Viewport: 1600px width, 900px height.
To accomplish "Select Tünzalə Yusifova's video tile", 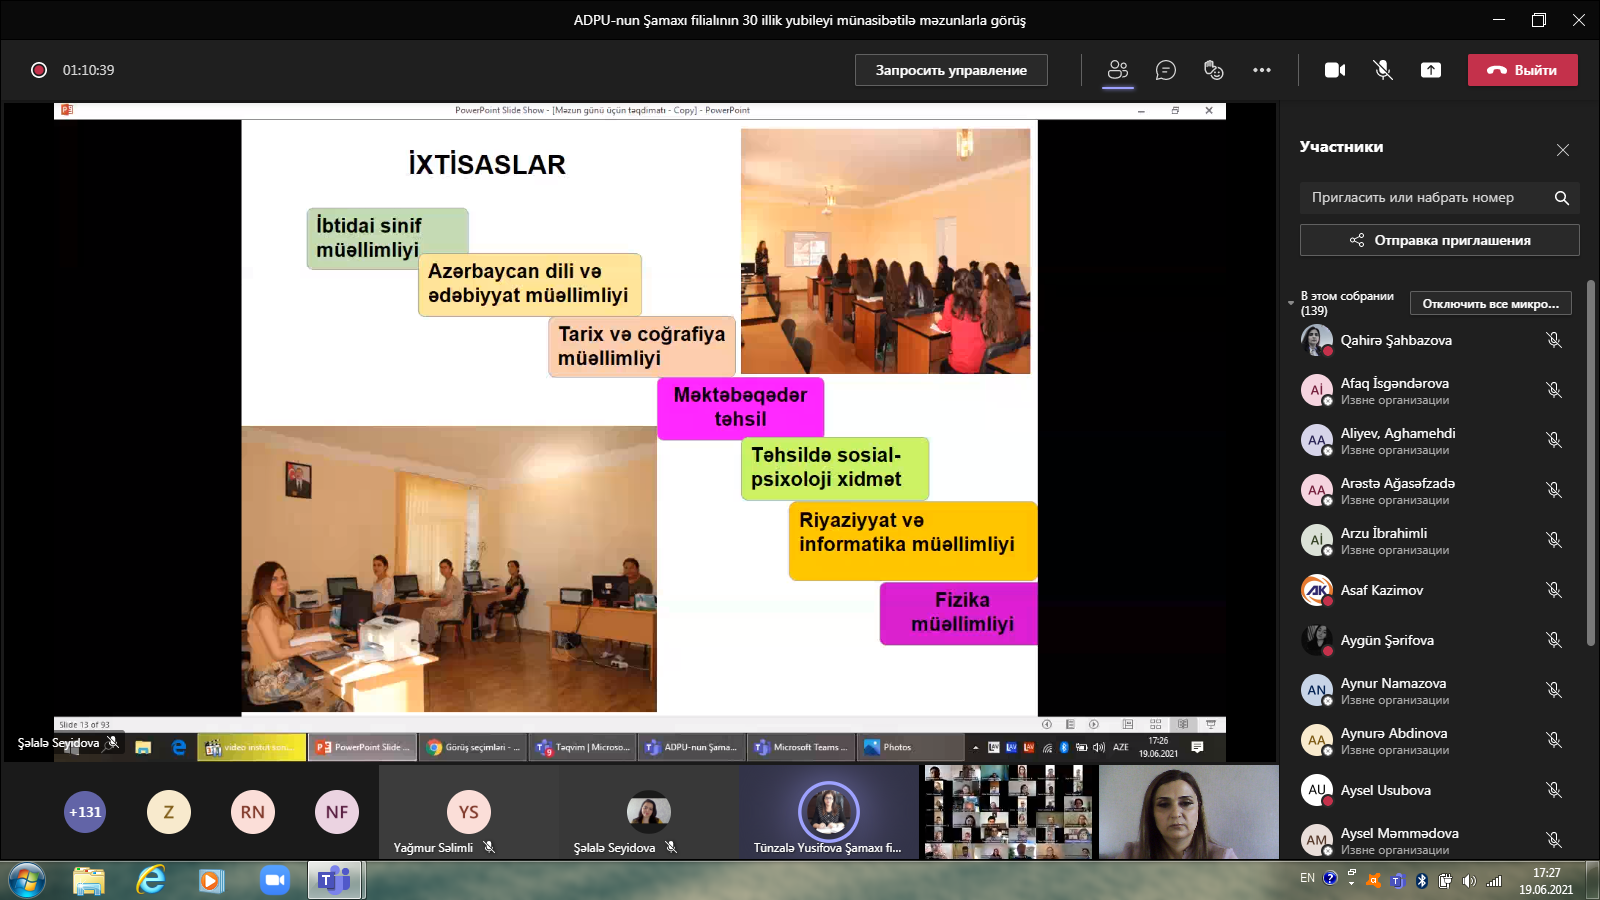I will (x=828, y=812).
